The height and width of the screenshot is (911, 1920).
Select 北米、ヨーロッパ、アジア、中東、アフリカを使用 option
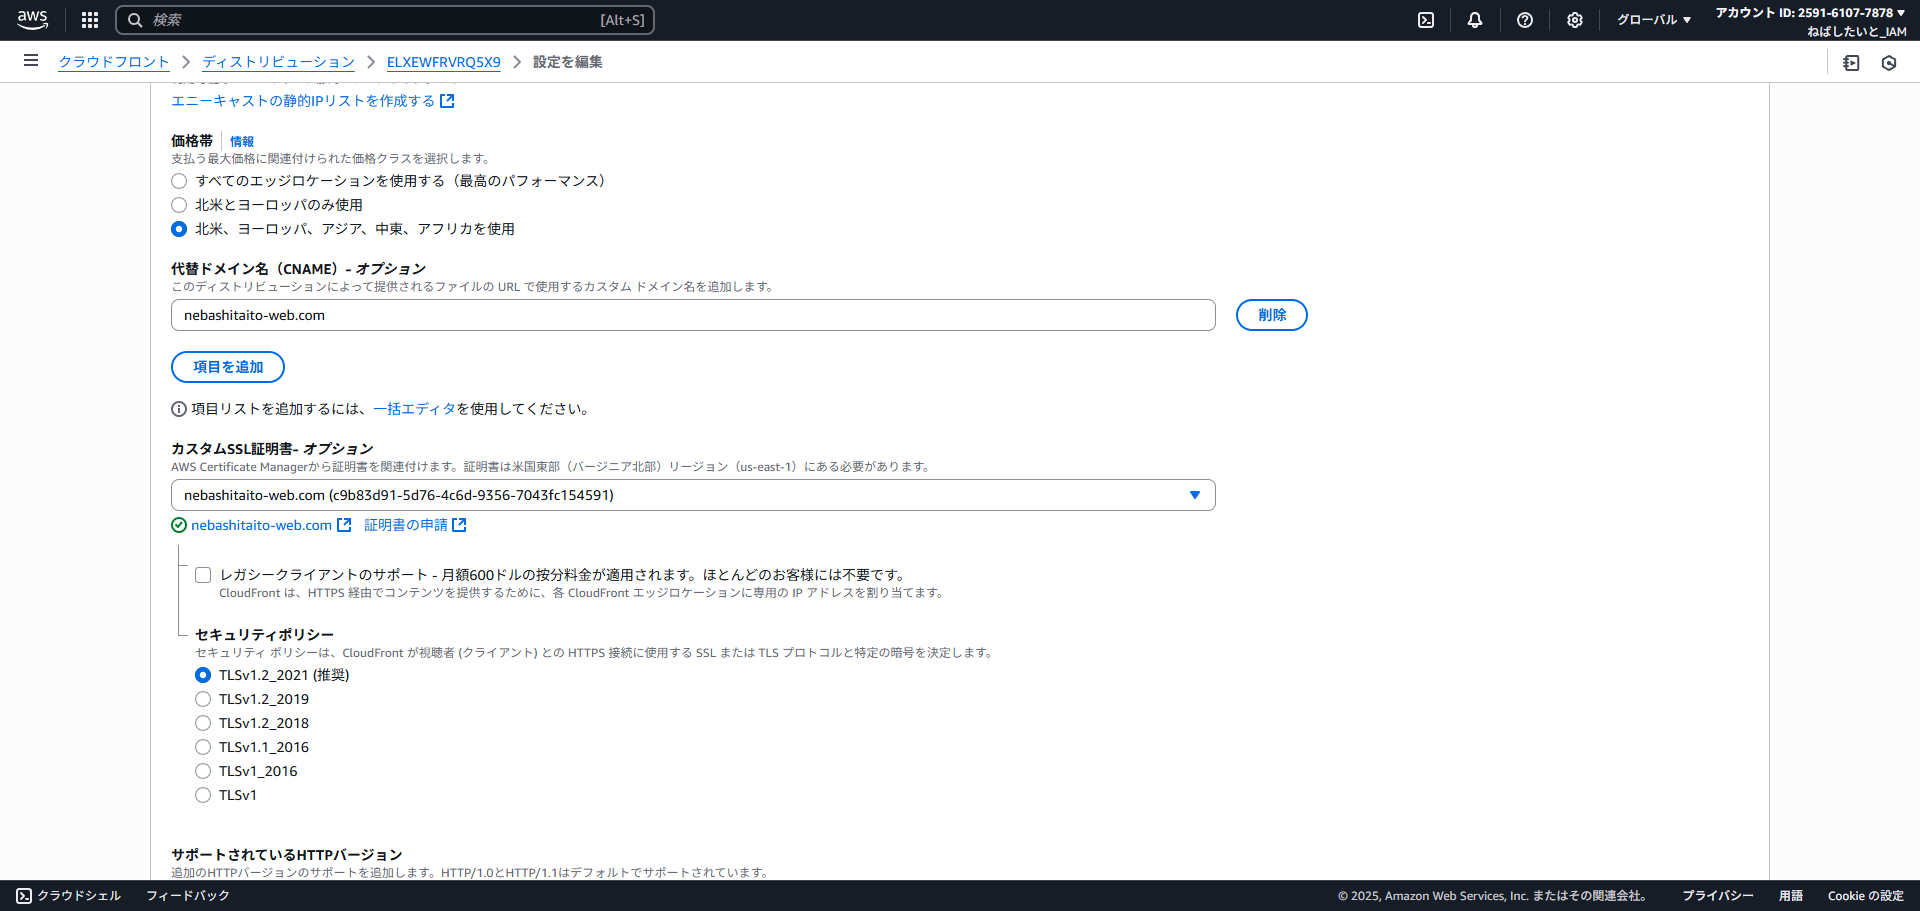coord(179,229)
